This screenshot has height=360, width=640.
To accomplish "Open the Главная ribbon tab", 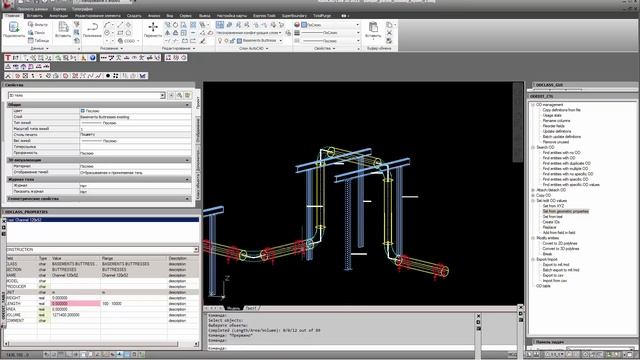I will (12, 16).
